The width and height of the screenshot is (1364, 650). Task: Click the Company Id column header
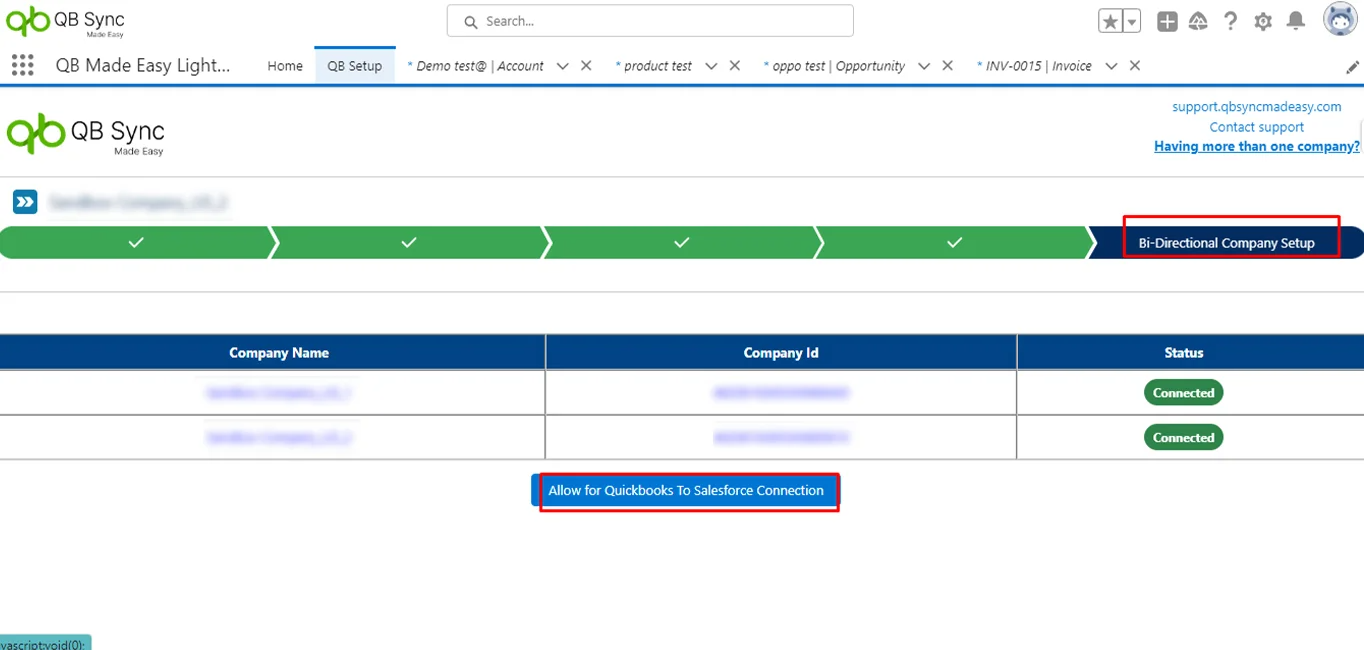(x=781, y=352)
